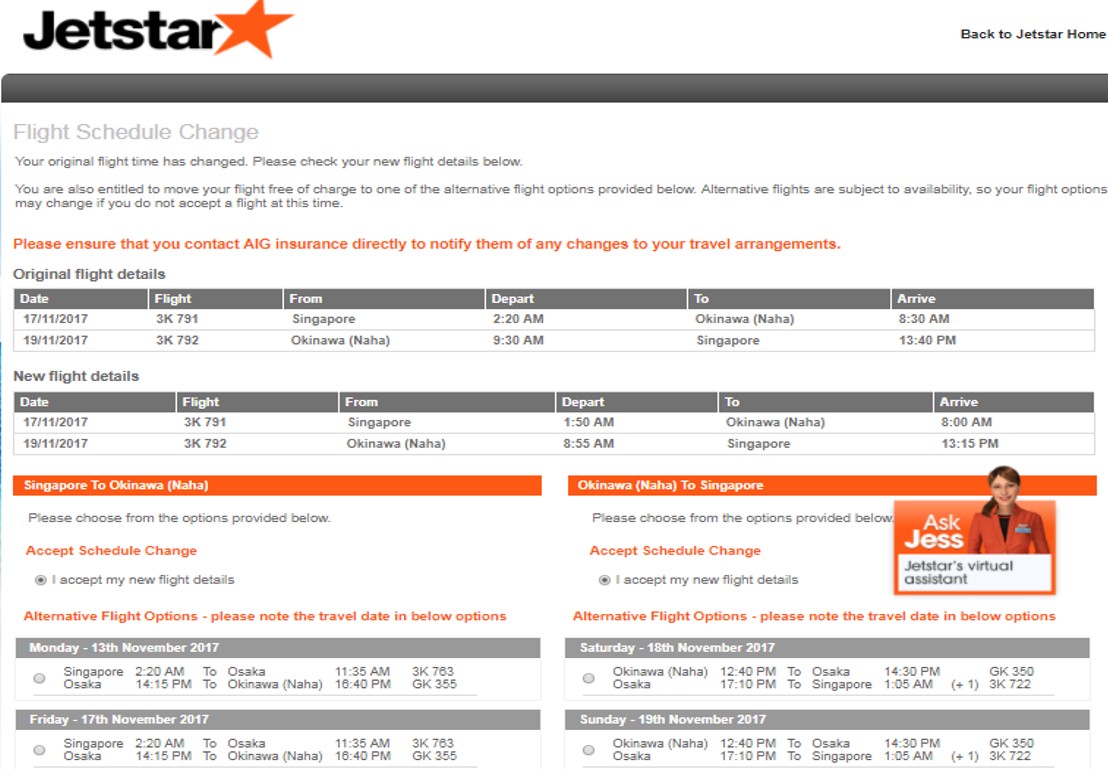
Task: Click new departure time 1:50 AM
Action: point(589,422)
